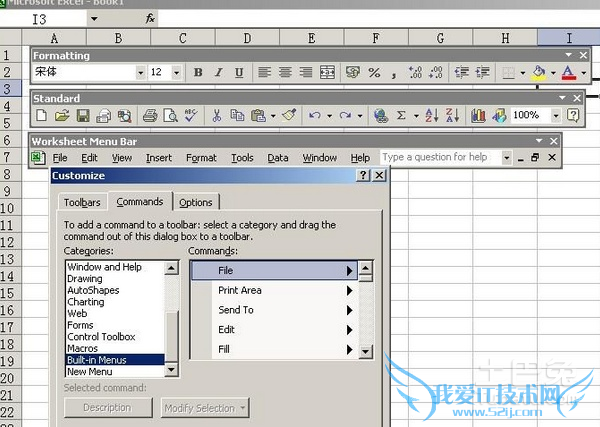Toggle Underline formatting
600x427 pixels.
[x=239, y=72]
